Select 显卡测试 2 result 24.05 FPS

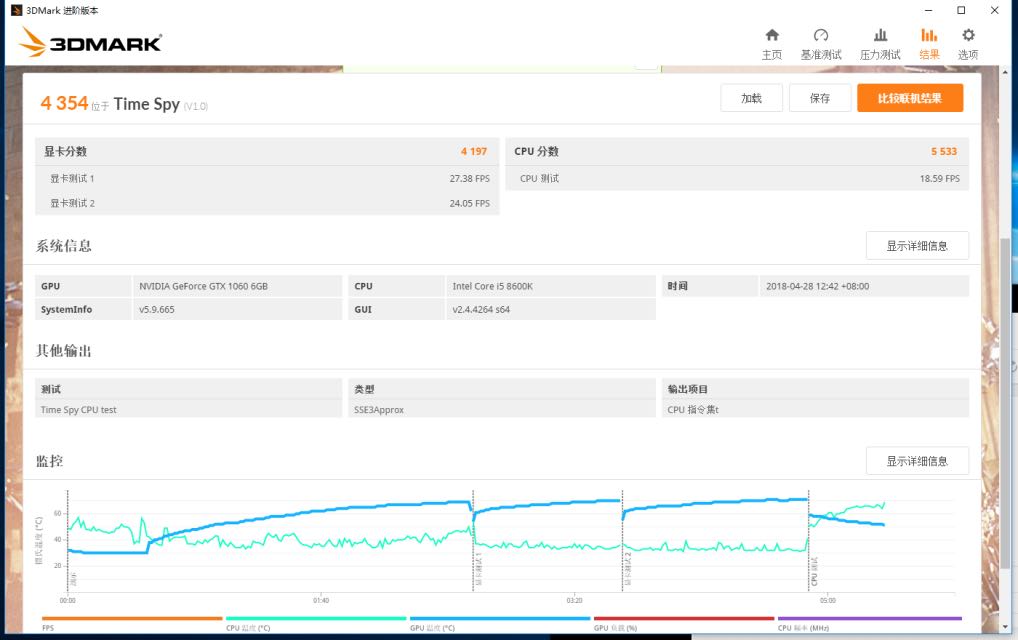(469, 203)
